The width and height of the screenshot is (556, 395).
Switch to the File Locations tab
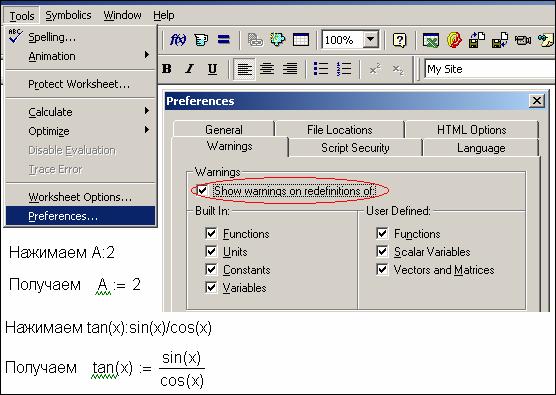pos(340,129)
